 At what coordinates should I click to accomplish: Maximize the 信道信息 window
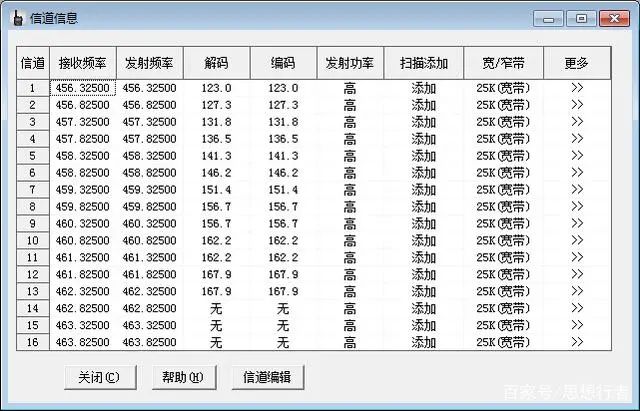[x=581, y=19]
